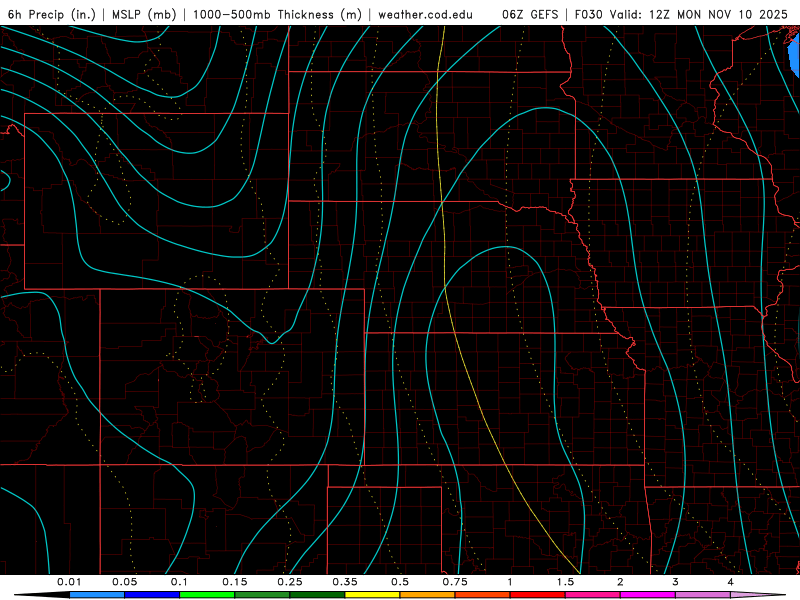
Task: Click the yellow 0.35–0.5 legend swatch
Action: [372, 595]
